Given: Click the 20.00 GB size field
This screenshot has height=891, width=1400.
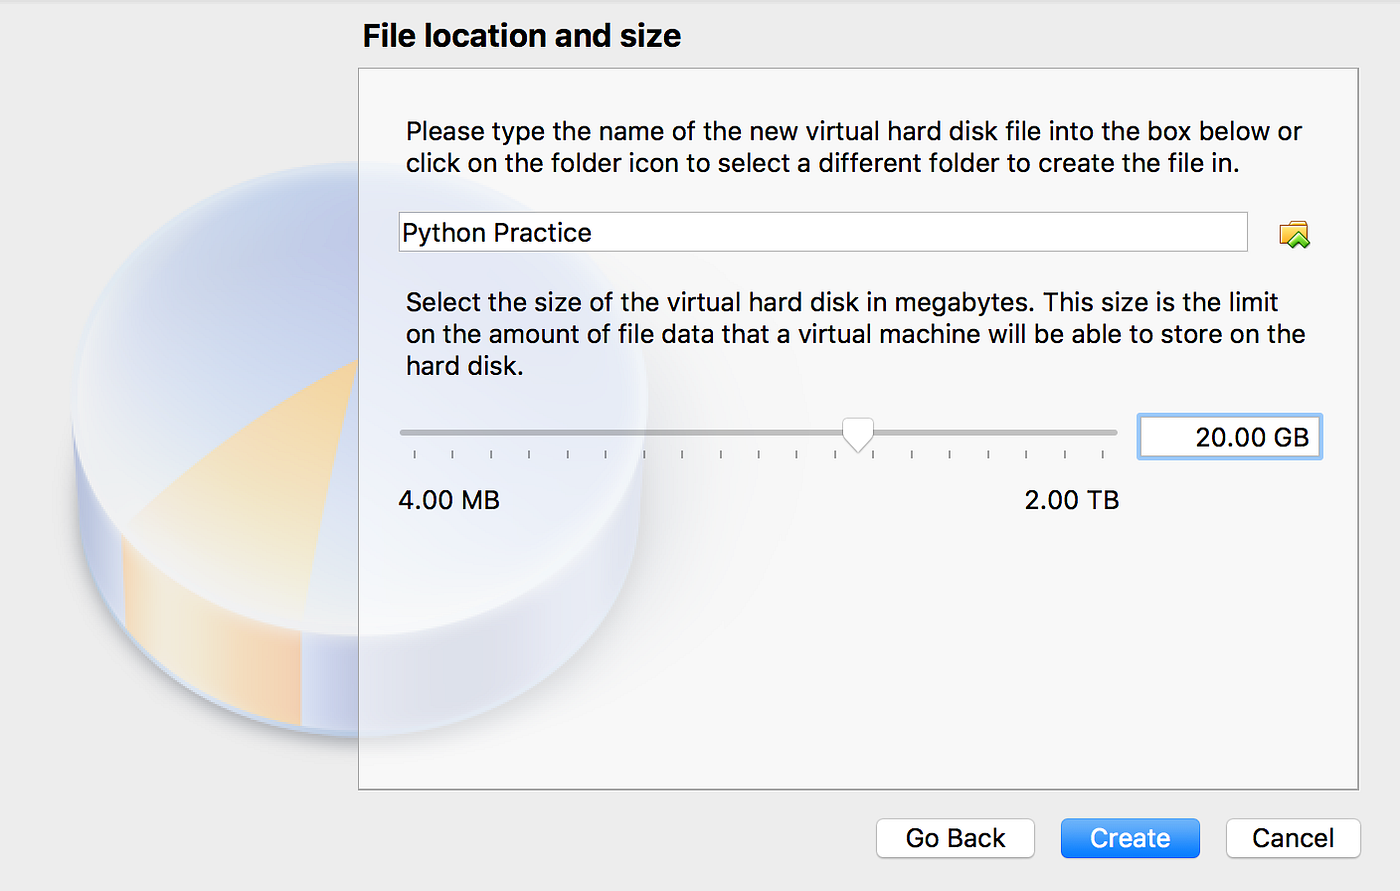Looking at the screenshot, I should click(1230, 437).
